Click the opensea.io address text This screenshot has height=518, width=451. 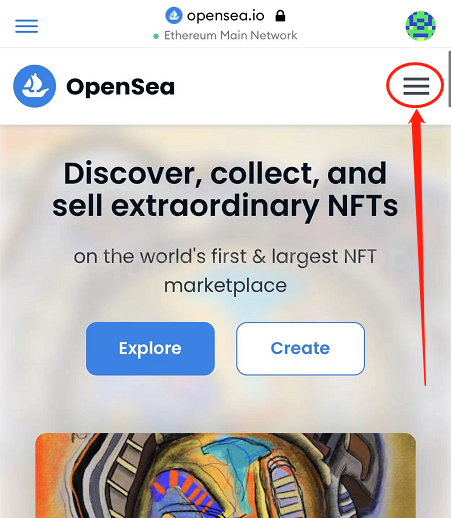(x=226, y=16)
